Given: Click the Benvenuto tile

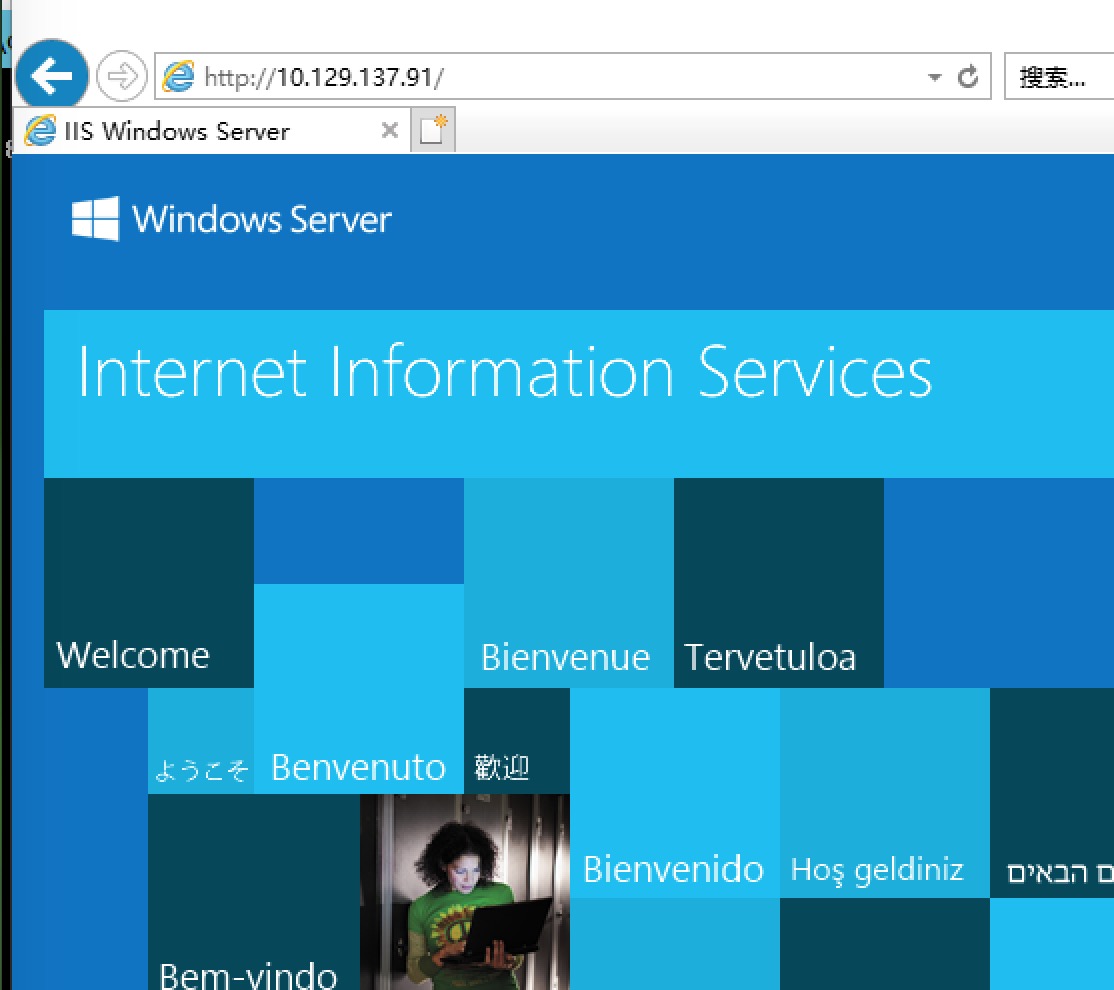Looking at the screenshot, I should click(359, 689).
